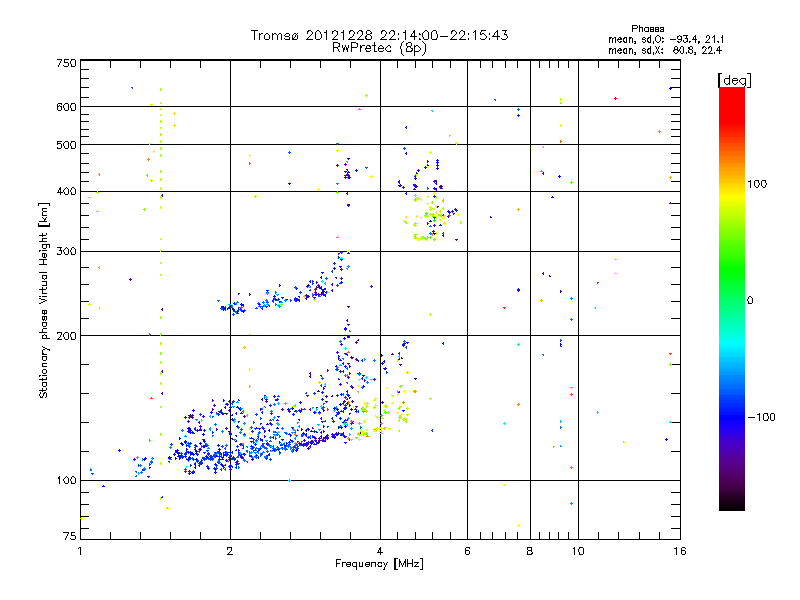Click the '500' y-axis tick label

(x=66, y=145)
